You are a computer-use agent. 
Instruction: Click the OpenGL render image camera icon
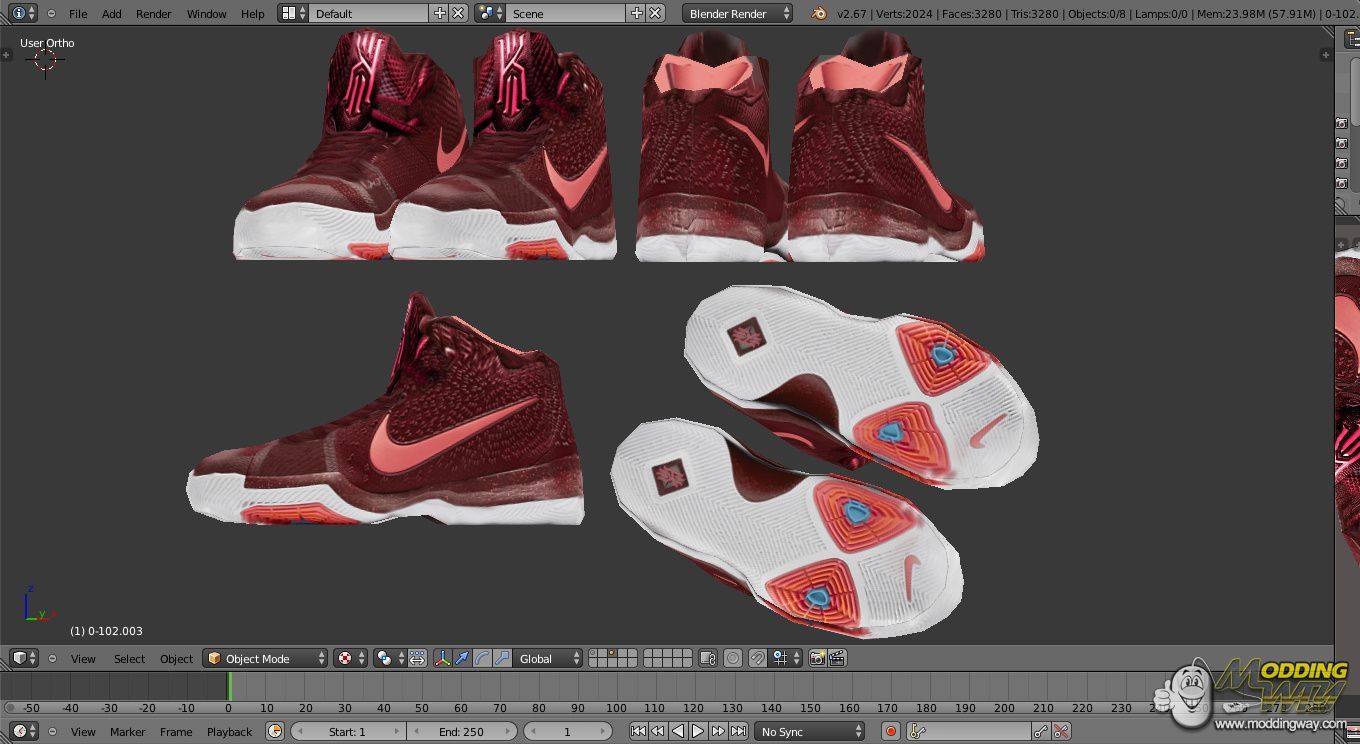(817, 658)
